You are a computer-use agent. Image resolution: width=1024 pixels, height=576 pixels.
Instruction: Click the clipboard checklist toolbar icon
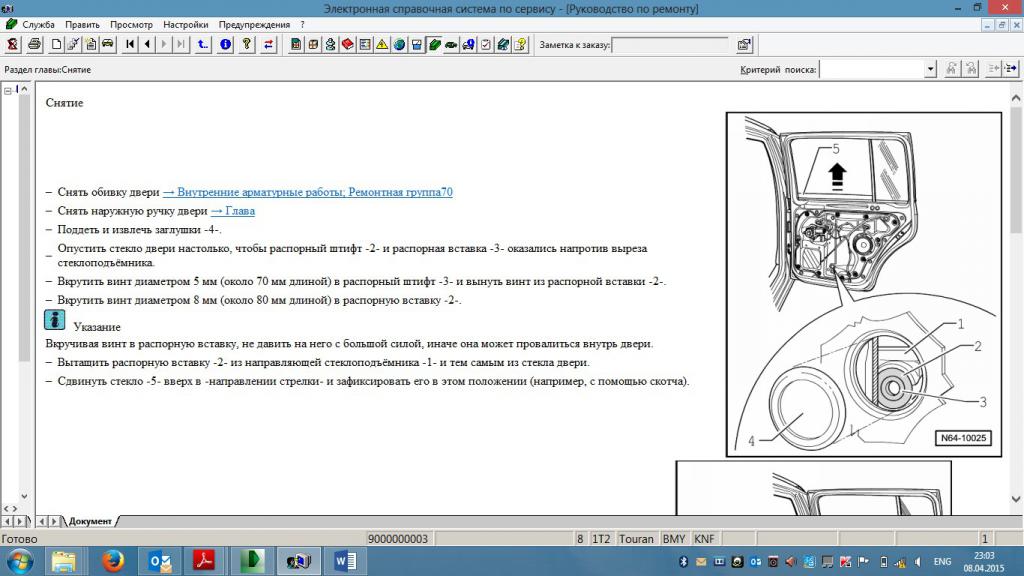click(486, 44)
